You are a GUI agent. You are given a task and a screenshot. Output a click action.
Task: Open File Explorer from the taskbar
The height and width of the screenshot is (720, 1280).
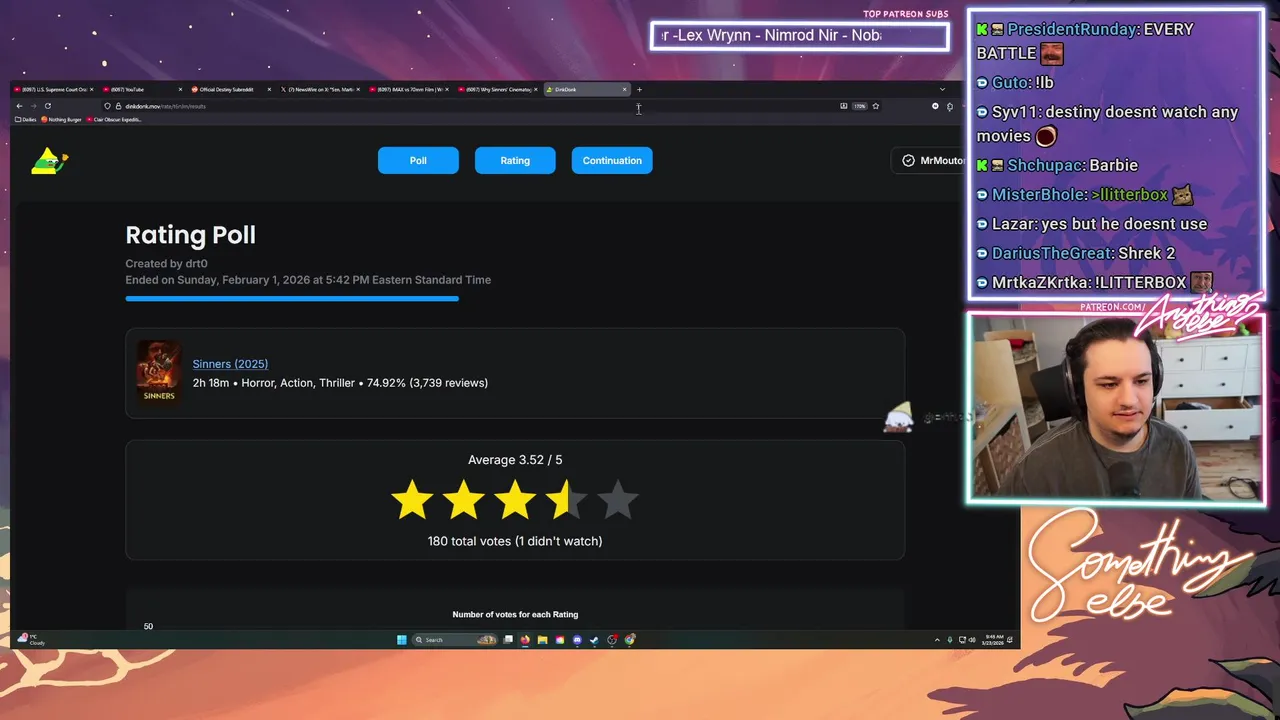(x=542, y=640)
